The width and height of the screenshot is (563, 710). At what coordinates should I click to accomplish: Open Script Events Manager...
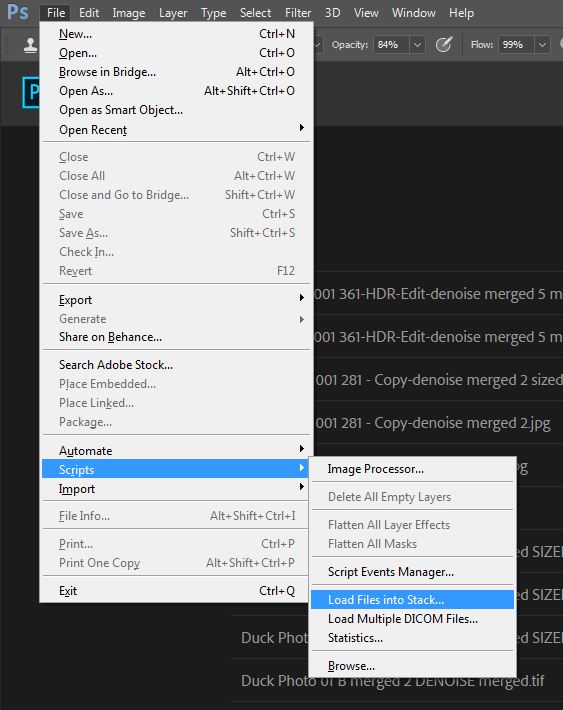point(412,572)
